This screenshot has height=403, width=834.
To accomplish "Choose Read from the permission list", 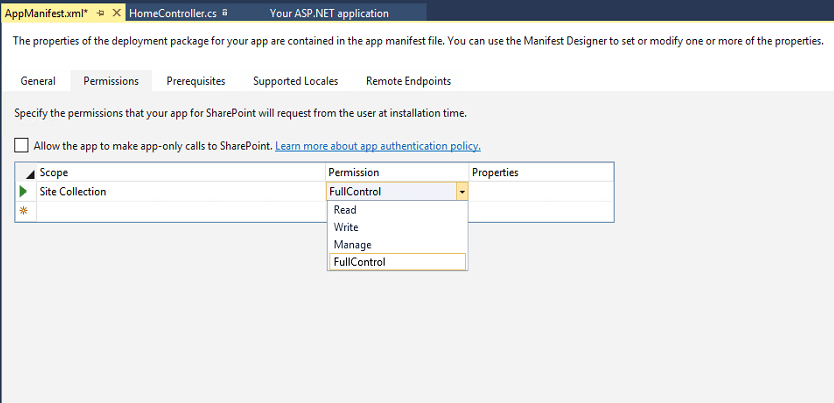I will click(397, 209).
